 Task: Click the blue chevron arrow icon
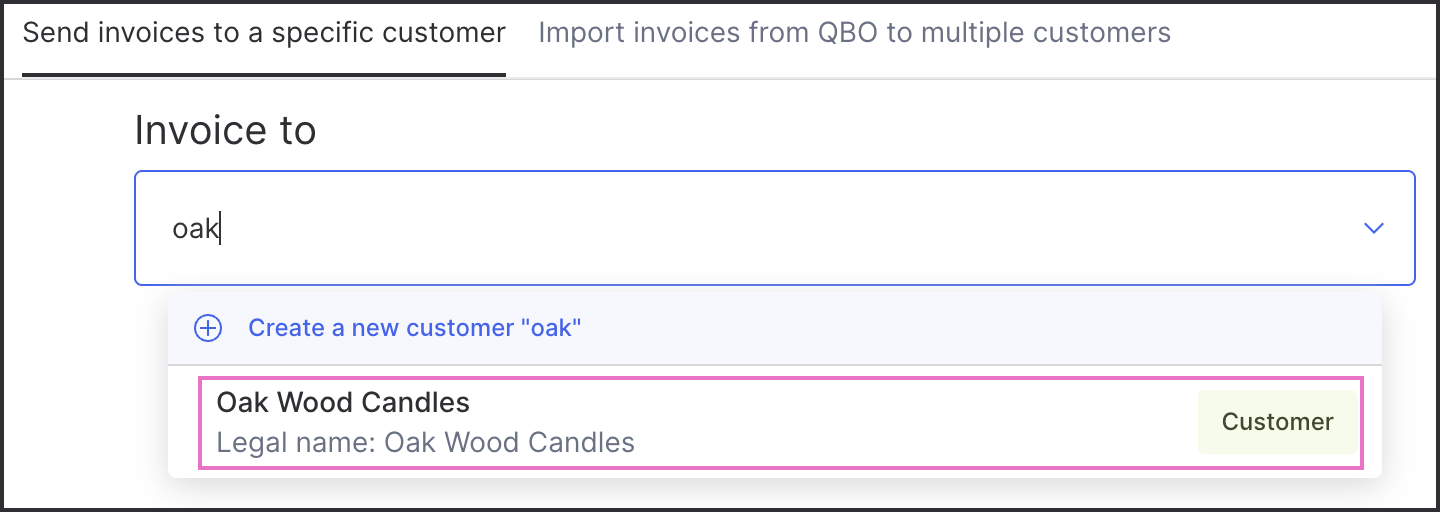coord(1374,228)
